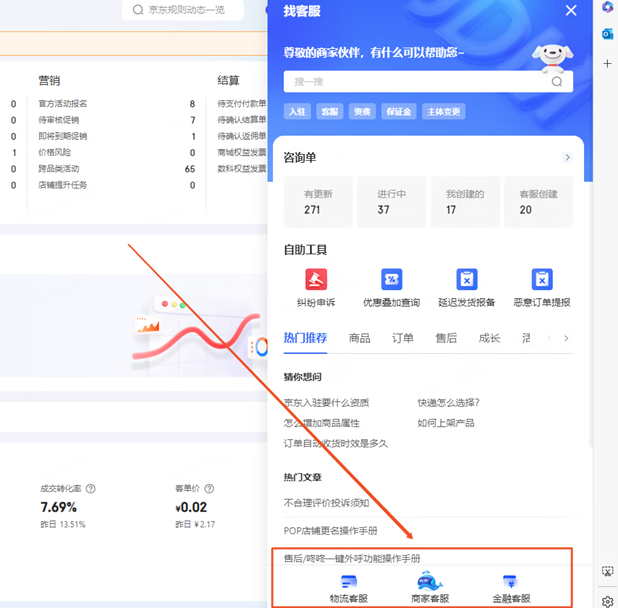Click 待确认结算单 in 结算 list
Viewport: 618px width, 608px height.
pyautogui.click(x=242, y=120)
